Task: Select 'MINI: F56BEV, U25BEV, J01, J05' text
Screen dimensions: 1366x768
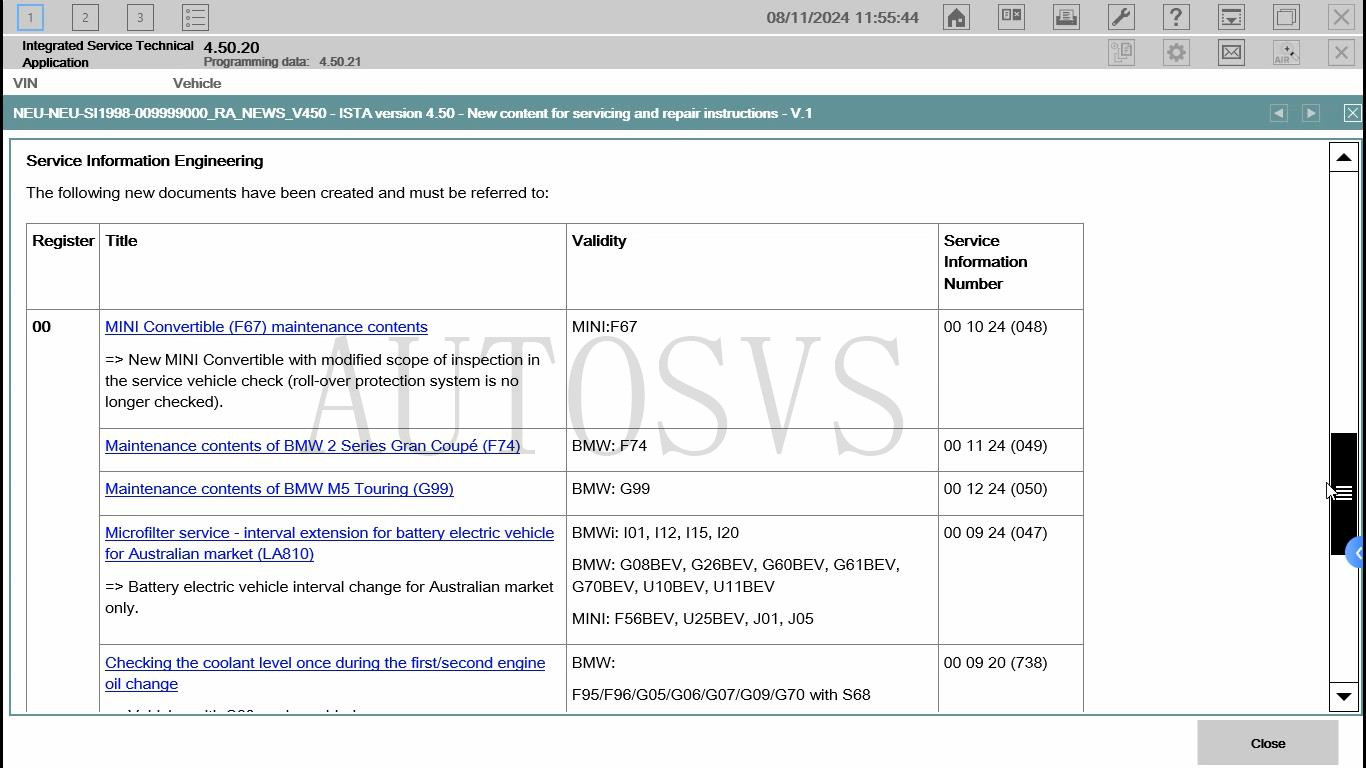Action: click(x=692, y=619)
